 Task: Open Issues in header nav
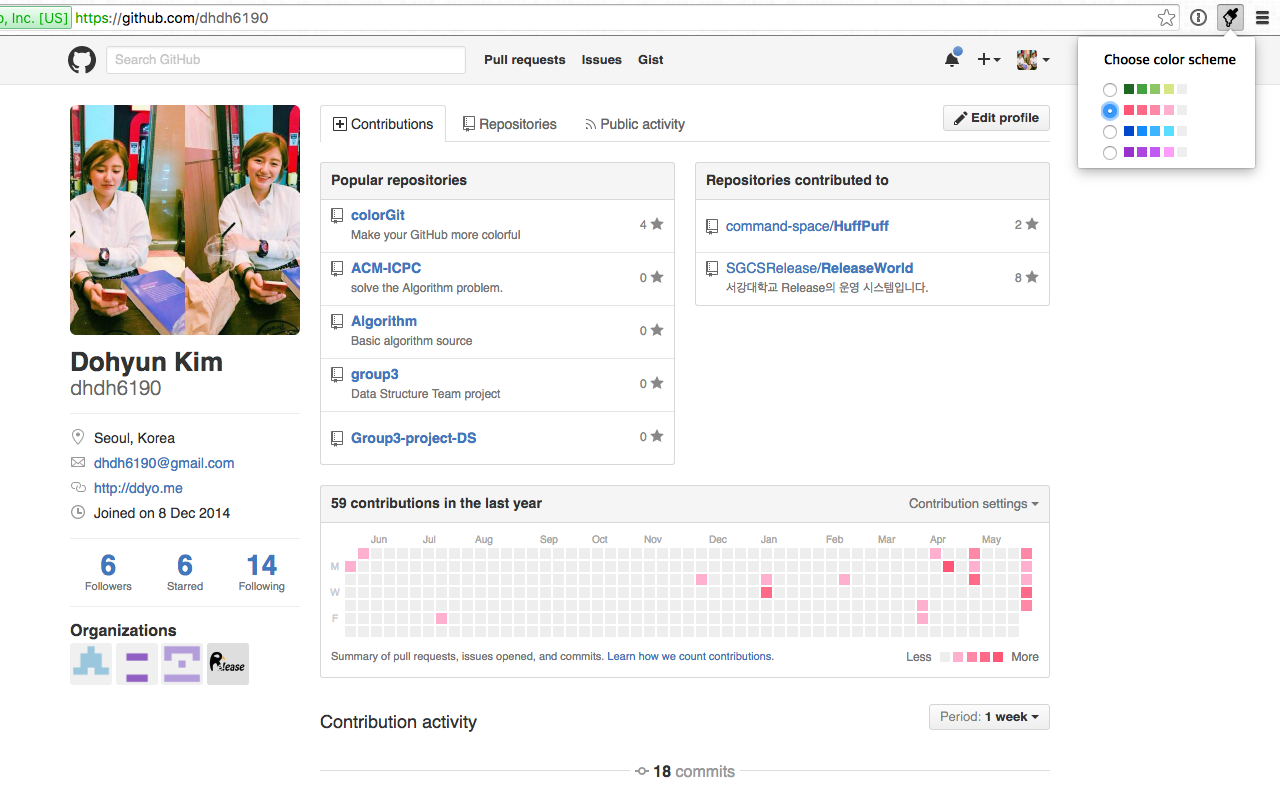[602, 60]
